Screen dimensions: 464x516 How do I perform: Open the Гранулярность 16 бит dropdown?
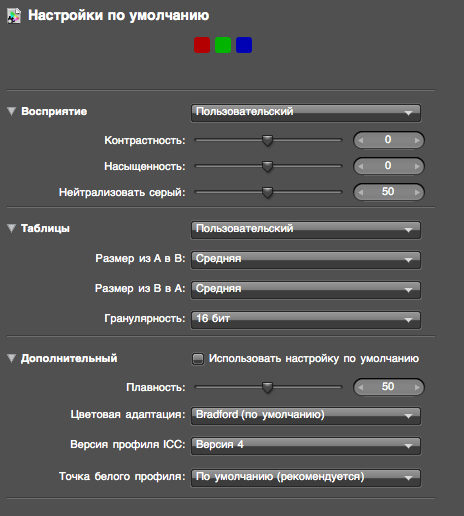[306, 320]
